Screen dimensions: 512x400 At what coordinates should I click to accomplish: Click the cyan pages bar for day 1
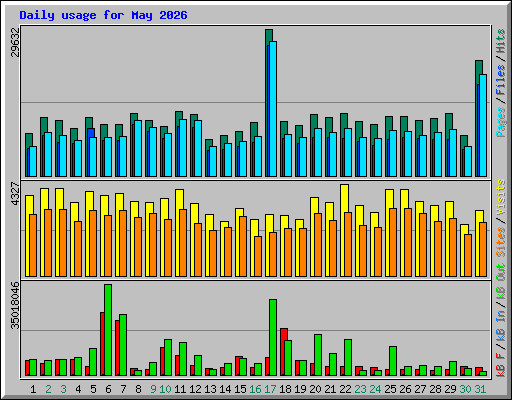pyautogui.click(x=33, y=162)
